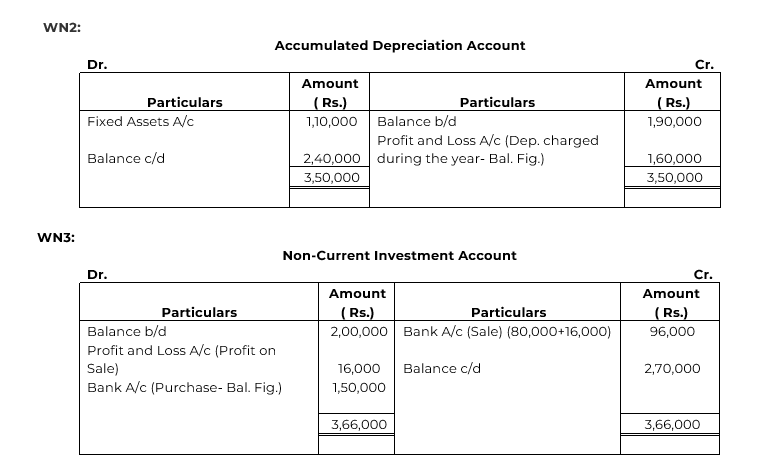Image resolution: width=761 pixels, height=466 pixels.
Task: Select the 3,50,000 credit total in WN2
Action: [x=674, y=177]
